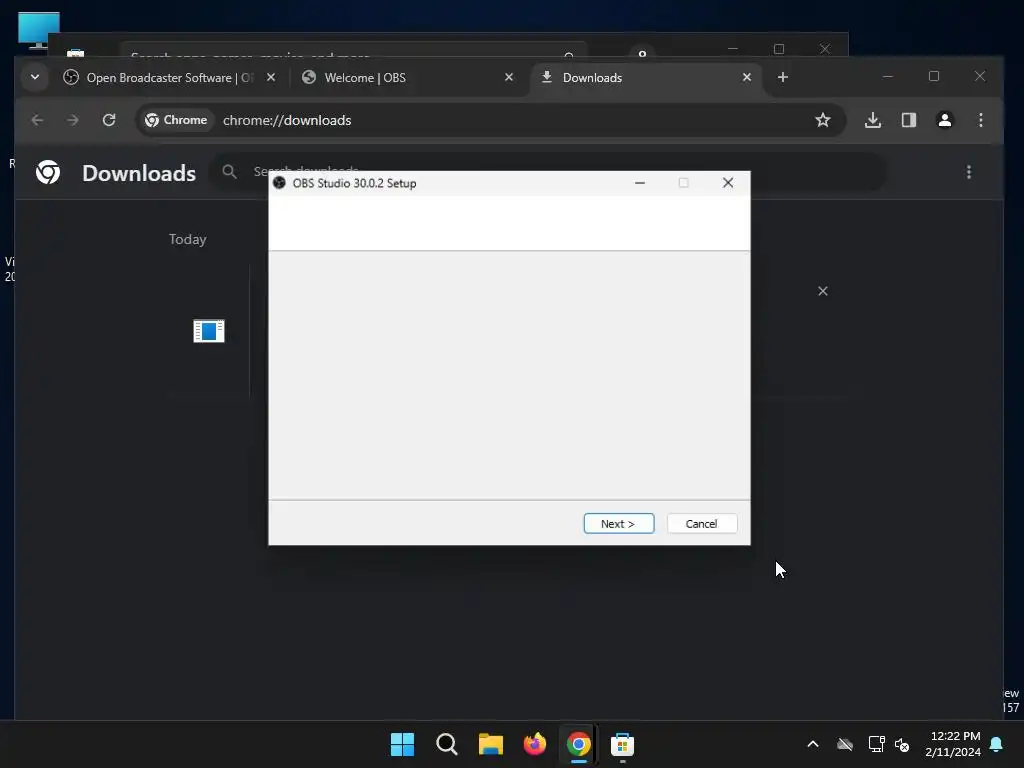1024x768 pixels.
Task: Open the Chrome three-dot menu
Action: pos(981,120)
